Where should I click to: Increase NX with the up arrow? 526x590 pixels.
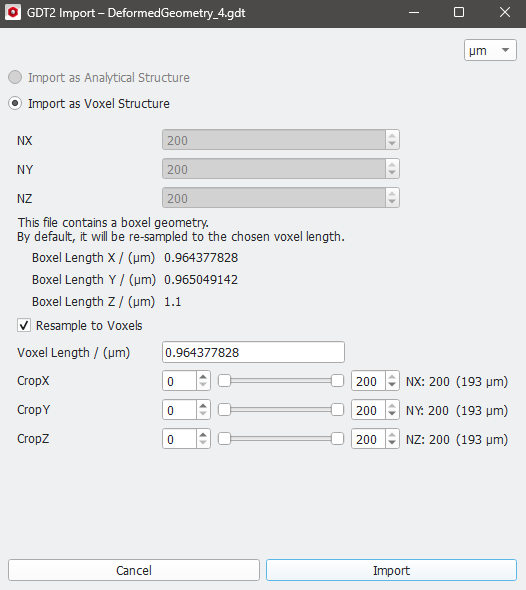pos(392,135)
